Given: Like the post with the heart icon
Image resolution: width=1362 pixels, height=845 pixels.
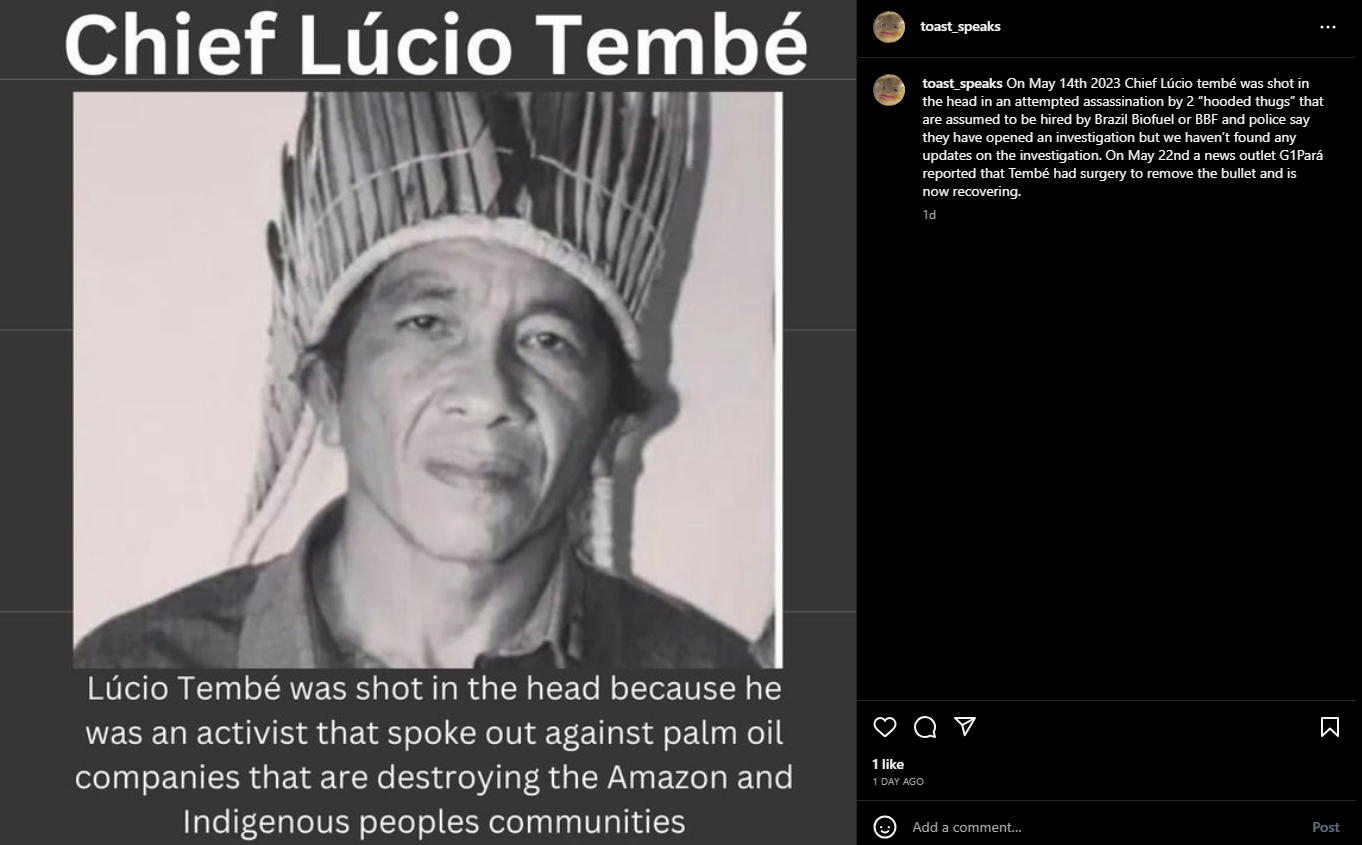Looking at the screenshot, I should click(885, 727).
